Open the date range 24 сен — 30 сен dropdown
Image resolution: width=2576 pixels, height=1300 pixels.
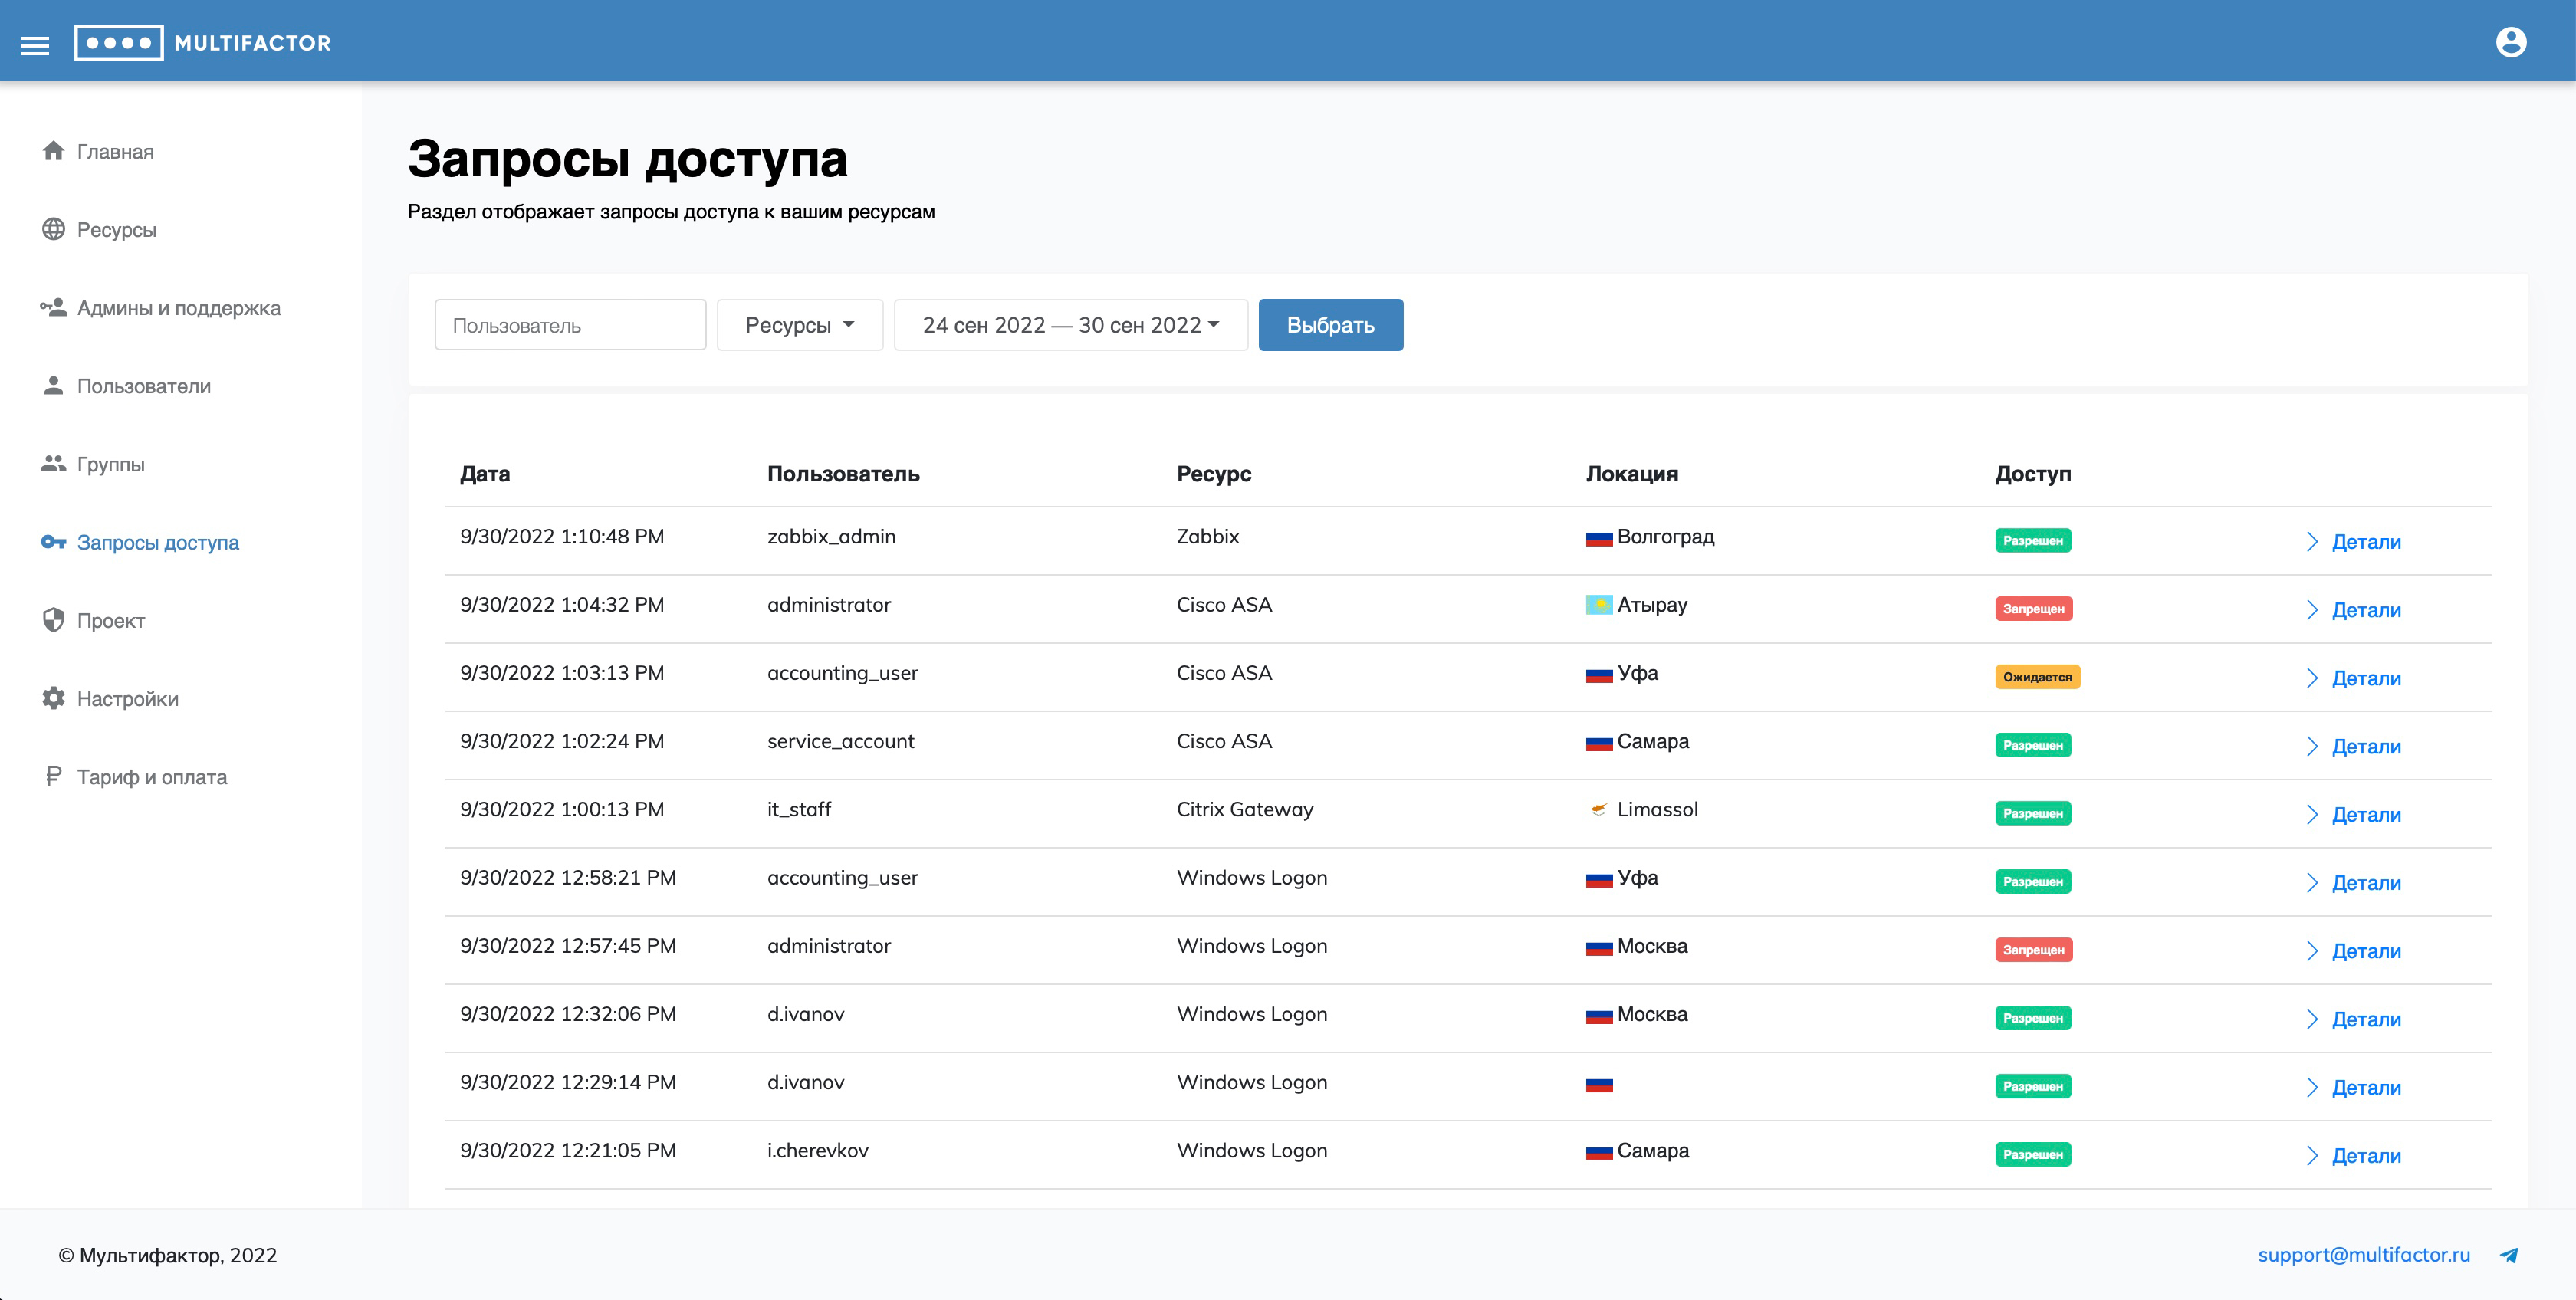tap(1070, 325)
